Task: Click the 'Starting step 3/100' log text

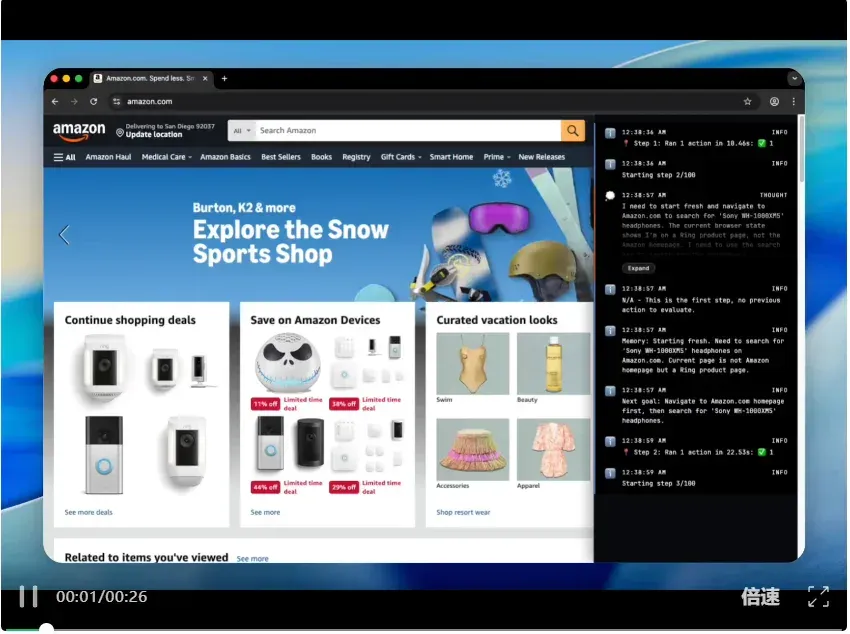Action: click(x=659, y=483)
